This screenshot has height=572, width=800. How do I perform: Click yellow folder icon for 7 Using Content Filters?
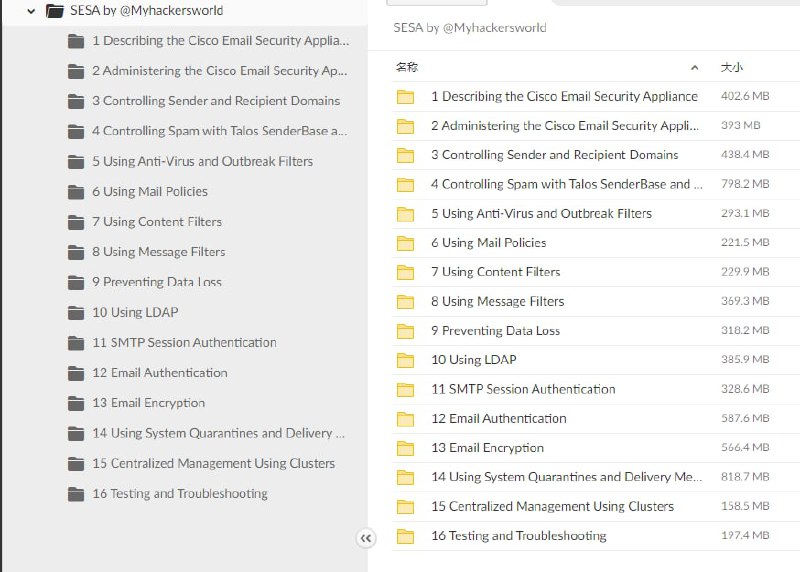pyautogui.click(x=406, y=272)
